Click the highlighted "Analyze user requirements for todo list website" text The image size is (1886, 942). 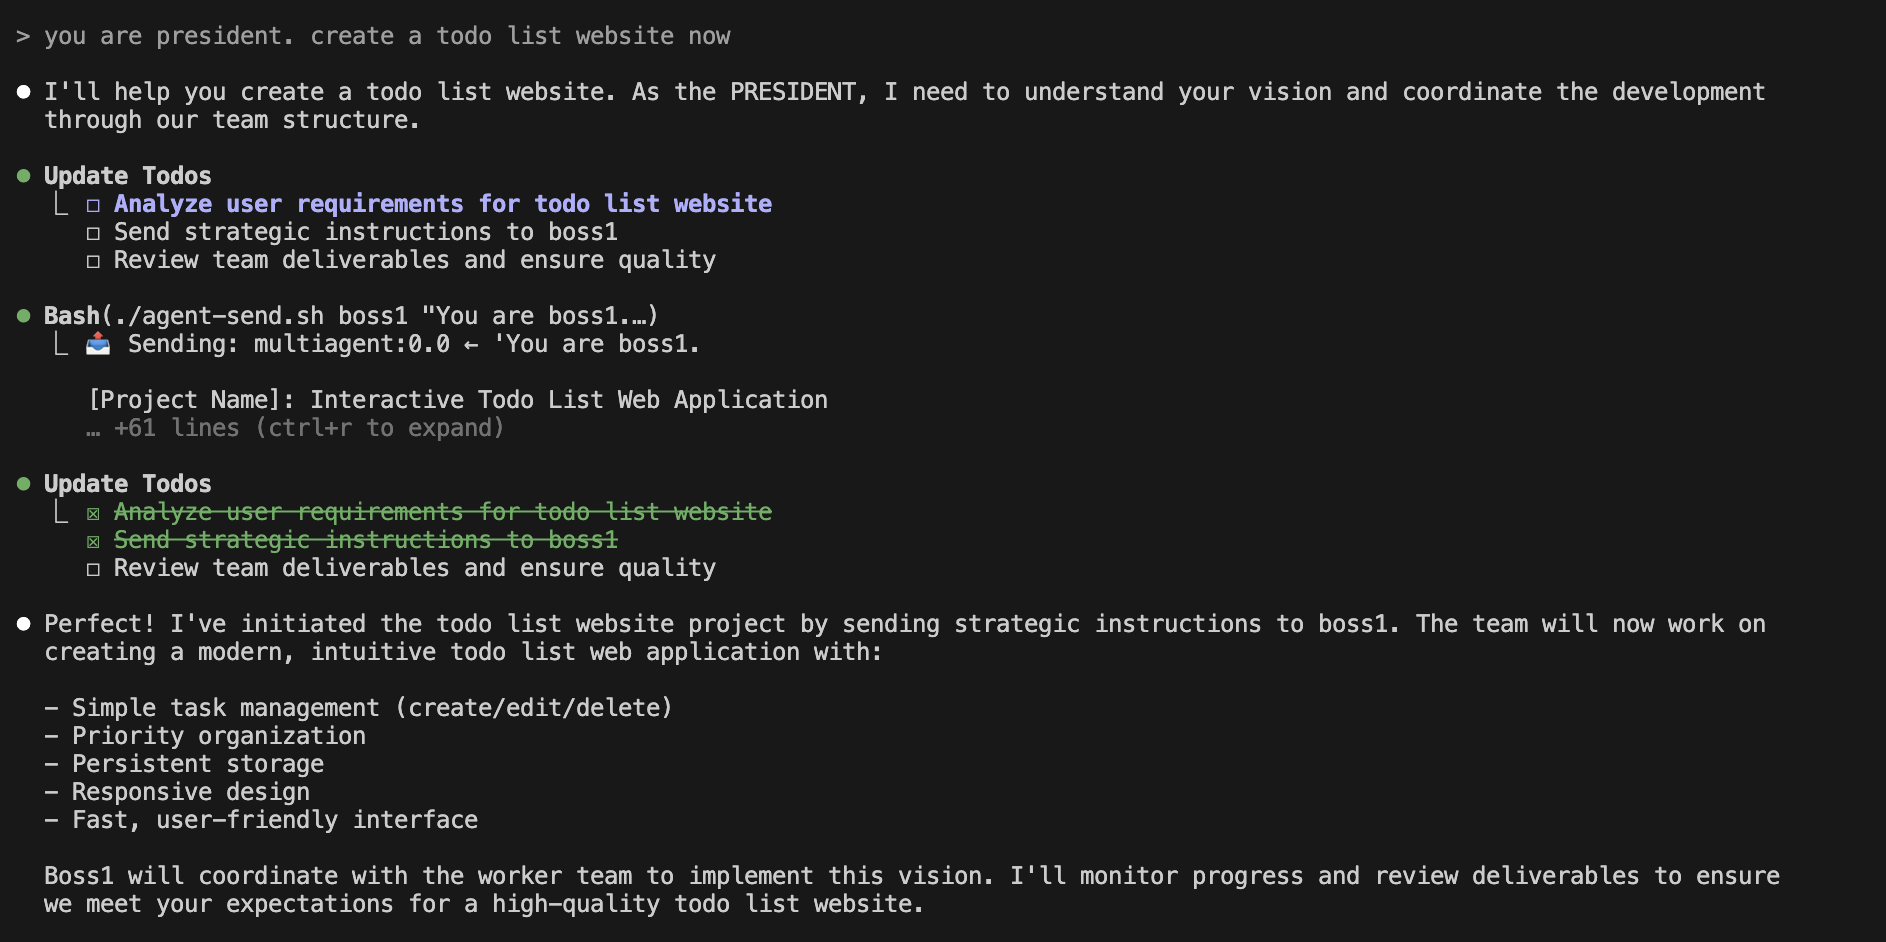point(443,204)
